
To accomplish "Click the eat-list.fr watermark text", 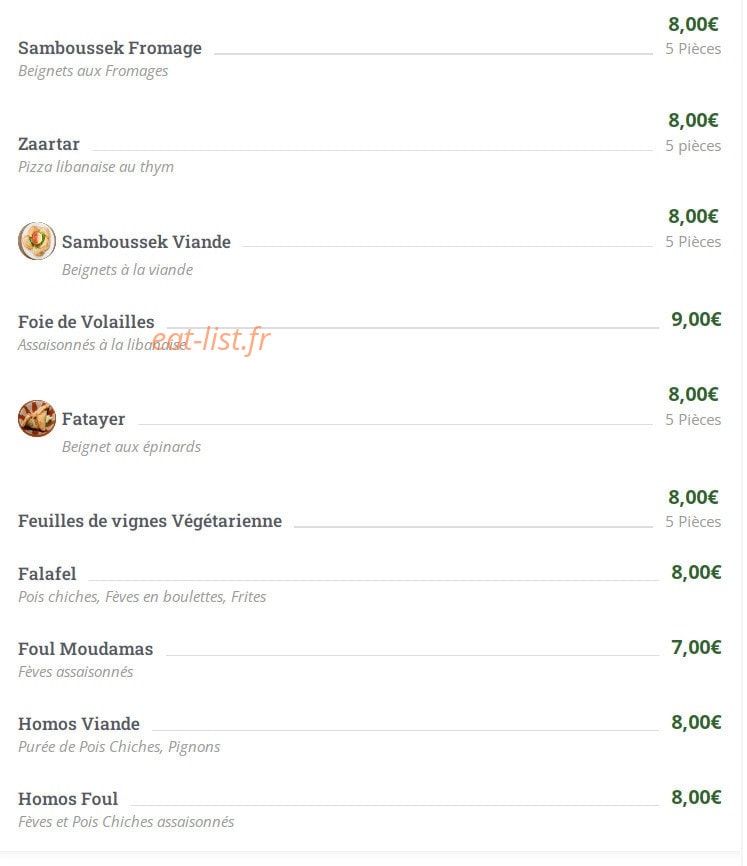I will [211, 339].
